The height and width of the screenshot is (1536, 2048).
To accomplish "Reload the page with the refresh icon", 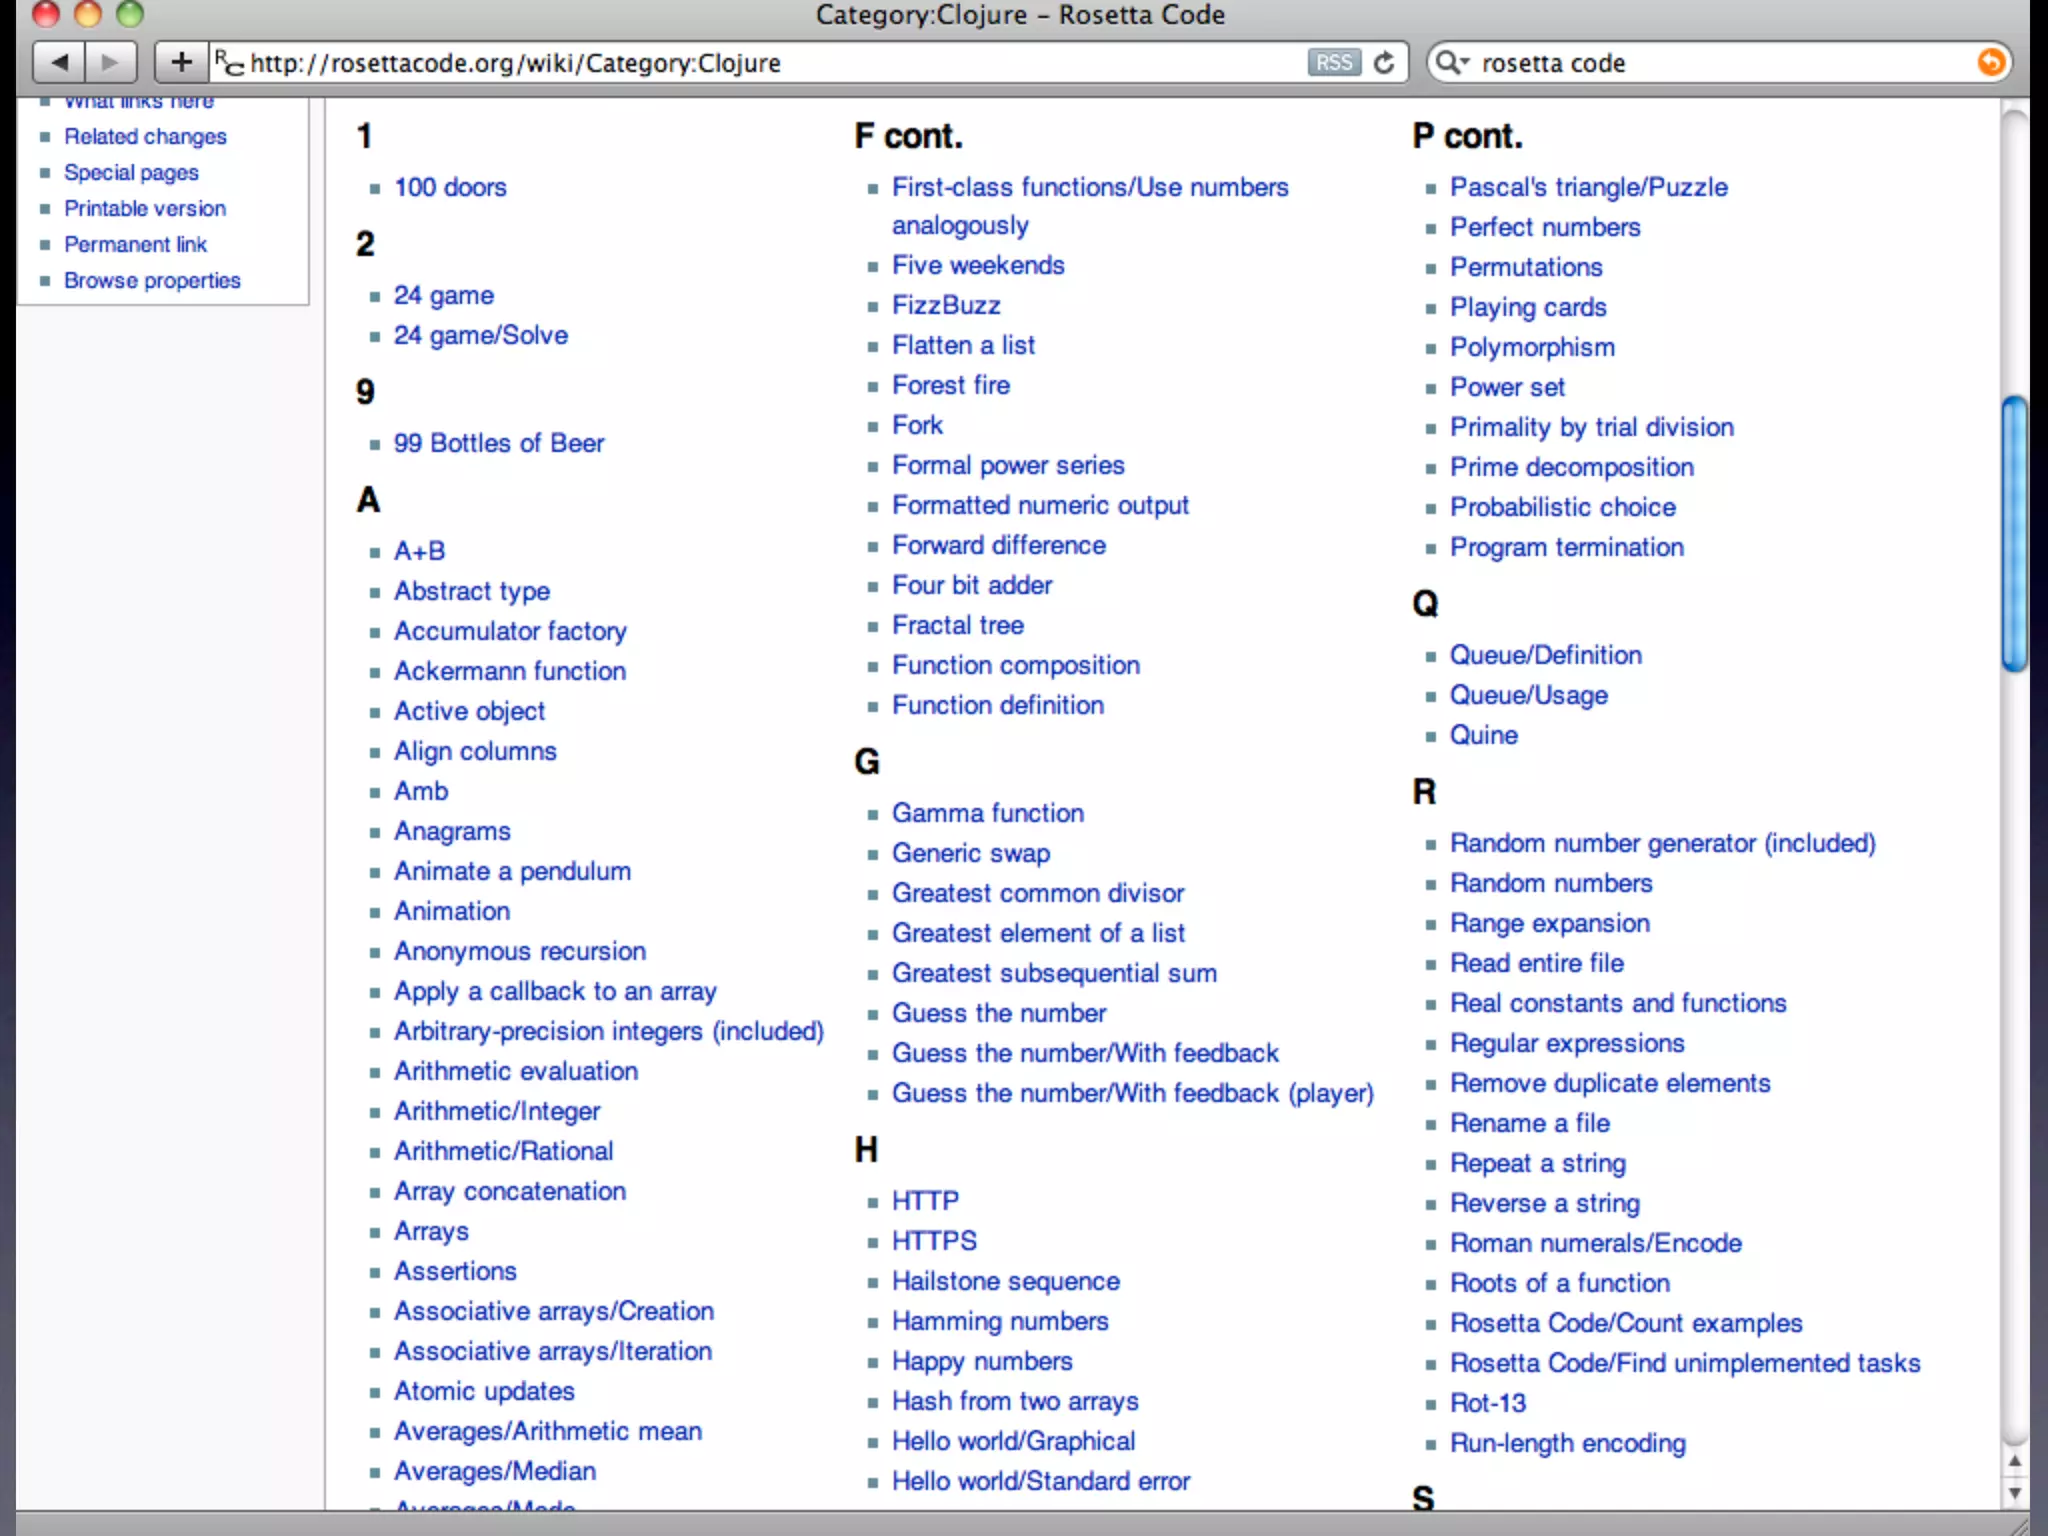I will (1384, 63).
